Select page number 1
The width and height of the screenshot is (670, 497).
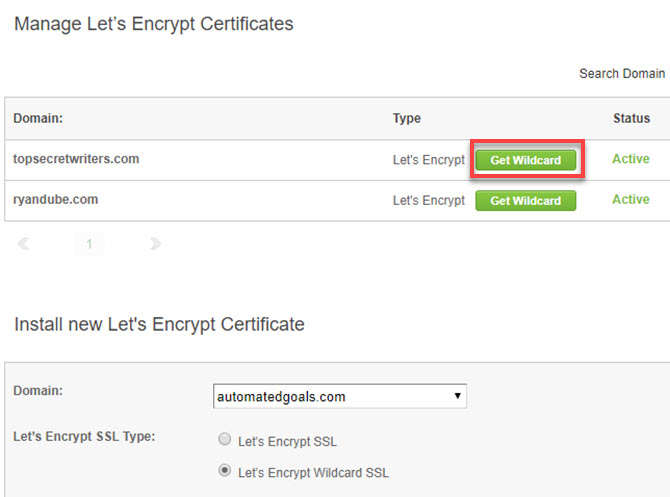pyautogui.click(x=89, y=244)
